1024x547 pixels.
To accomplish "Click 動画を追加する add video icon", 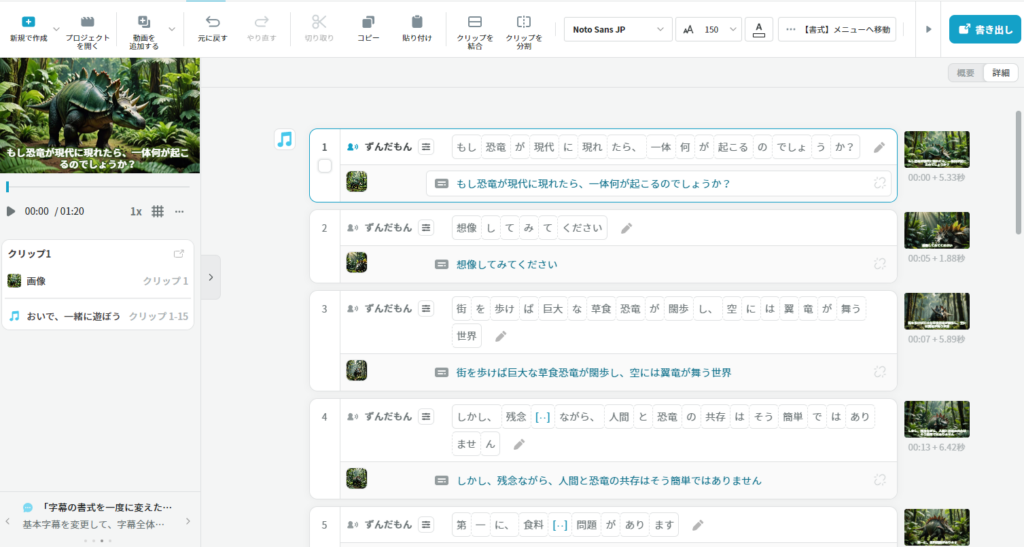I will (144, 22).
